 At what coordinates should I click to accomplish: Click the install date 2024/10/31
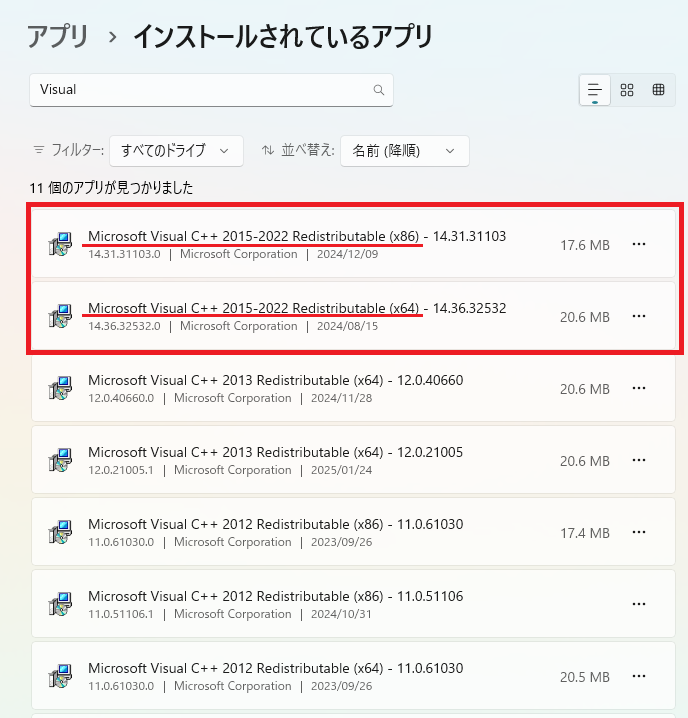(341, 614)
